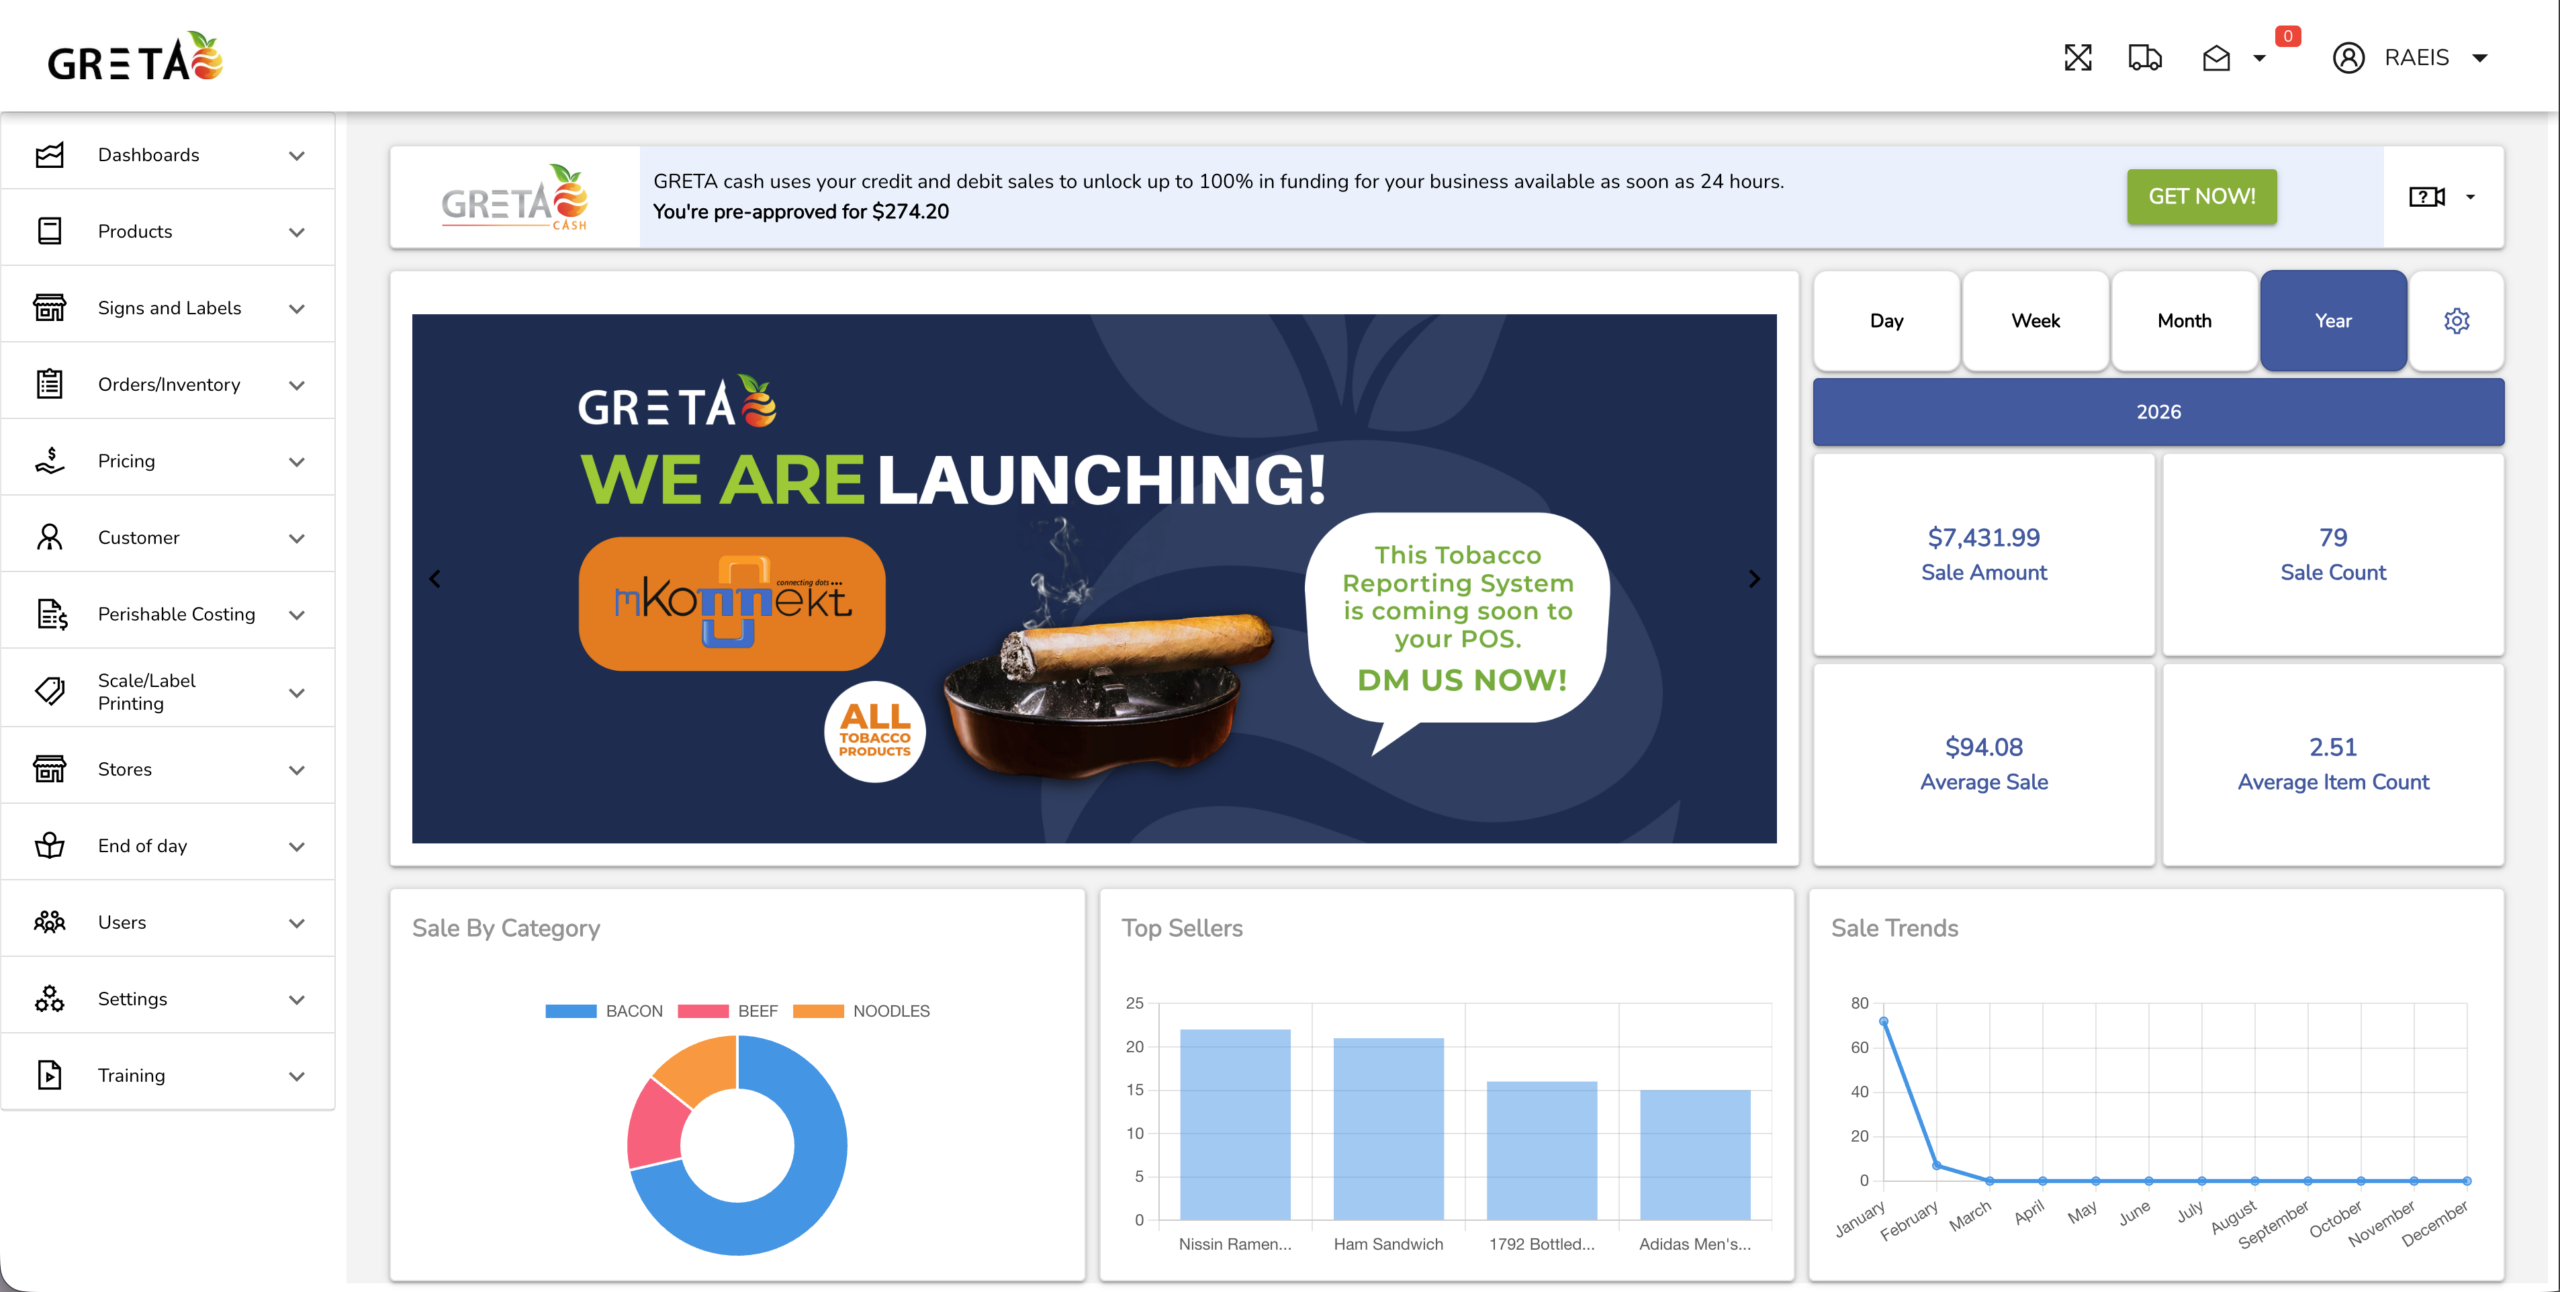Expand the Products menu chevron

pyautogui.click(x=297, y=232)
